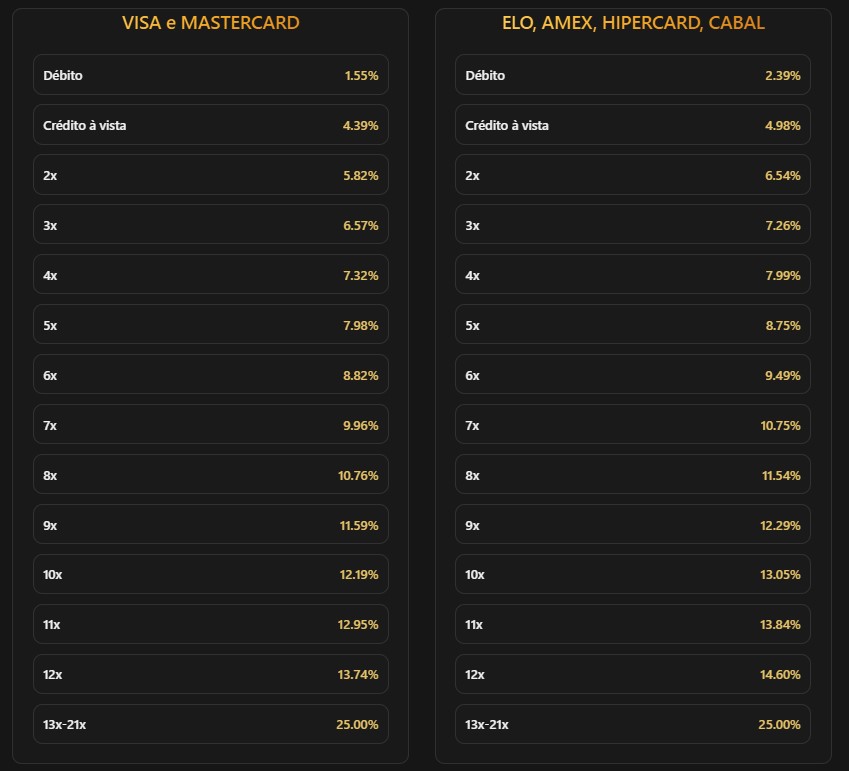Click Crédito à vista row with 4.39%
849x771 pixels.
point(210,125)
